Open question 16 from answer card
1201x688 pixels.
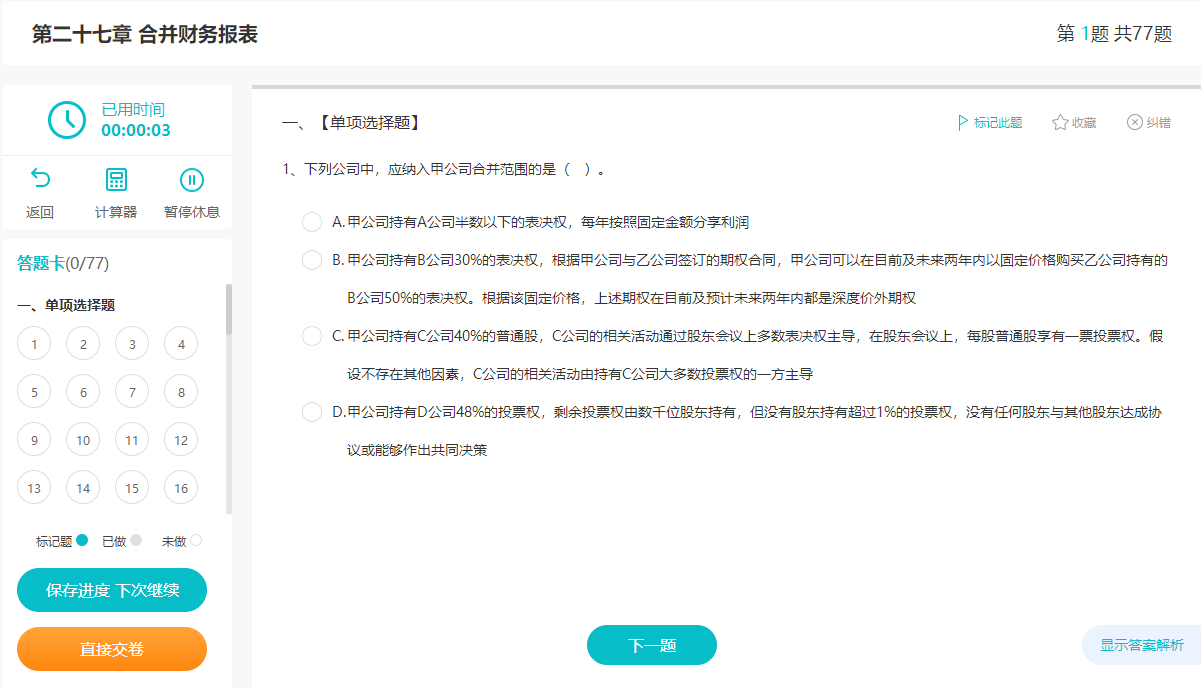[180, 487]
